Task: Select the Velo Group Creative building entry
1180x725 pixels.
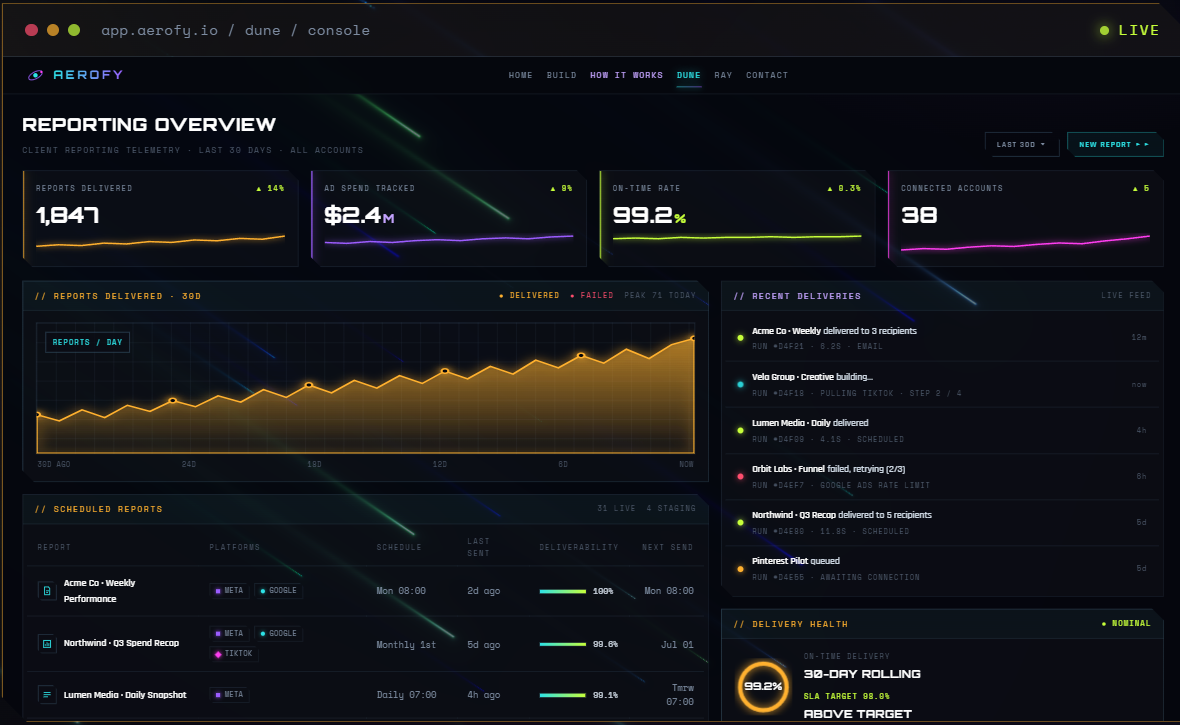Action: pyautogui.click(x=942, y=385)
